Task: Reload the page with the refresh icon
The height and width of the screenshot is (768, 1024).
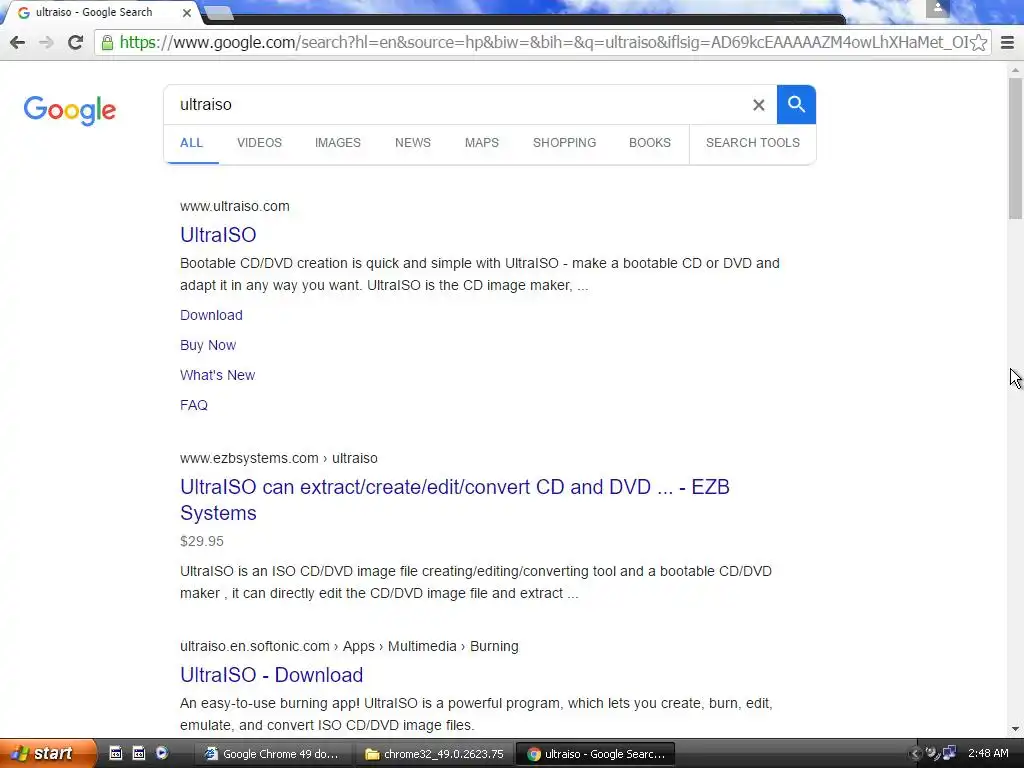Action: pos(75,42)
